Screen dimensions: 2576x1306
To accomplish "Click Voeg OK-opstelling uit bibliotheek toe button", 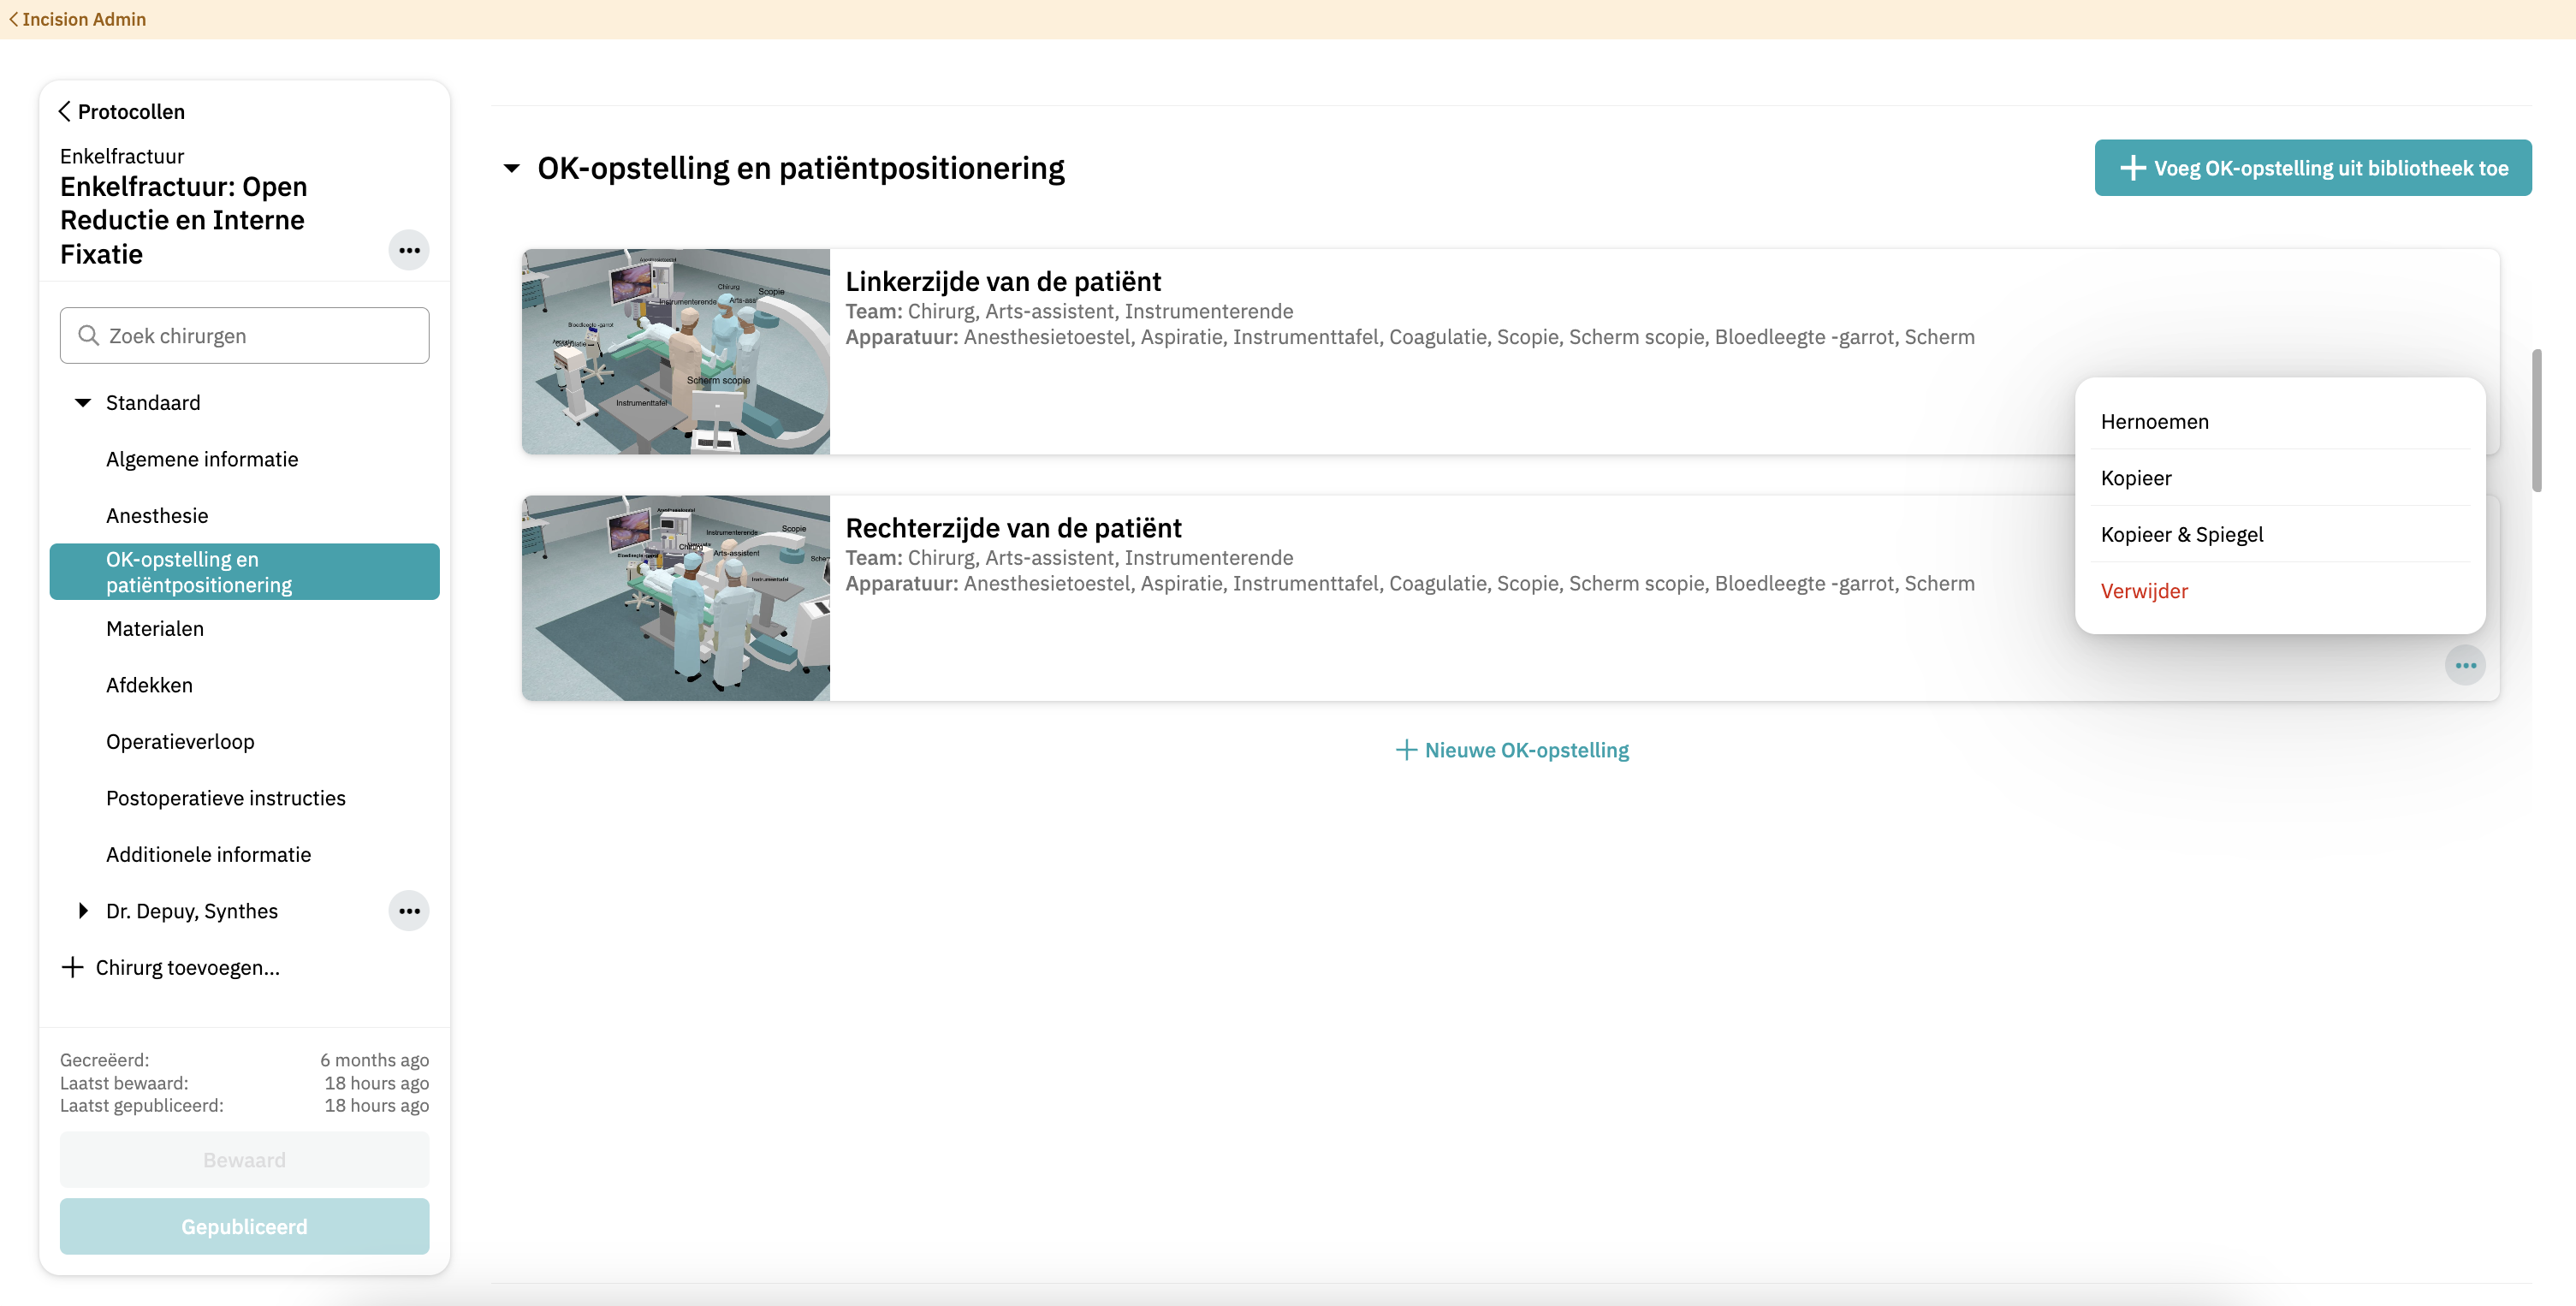I will pyautogui.click(x=2312, y=168).
